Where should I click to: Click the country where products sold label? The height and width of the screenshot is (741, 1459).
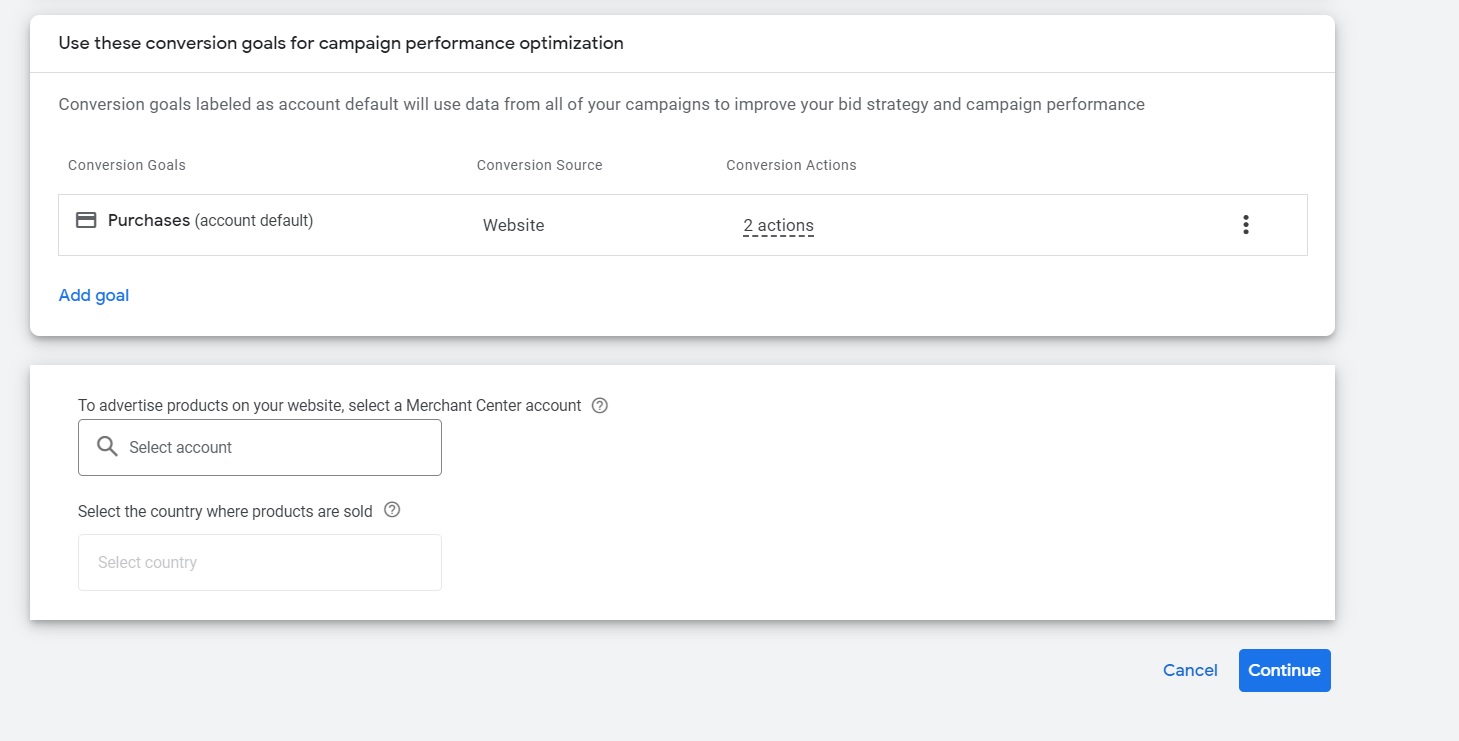225,511
